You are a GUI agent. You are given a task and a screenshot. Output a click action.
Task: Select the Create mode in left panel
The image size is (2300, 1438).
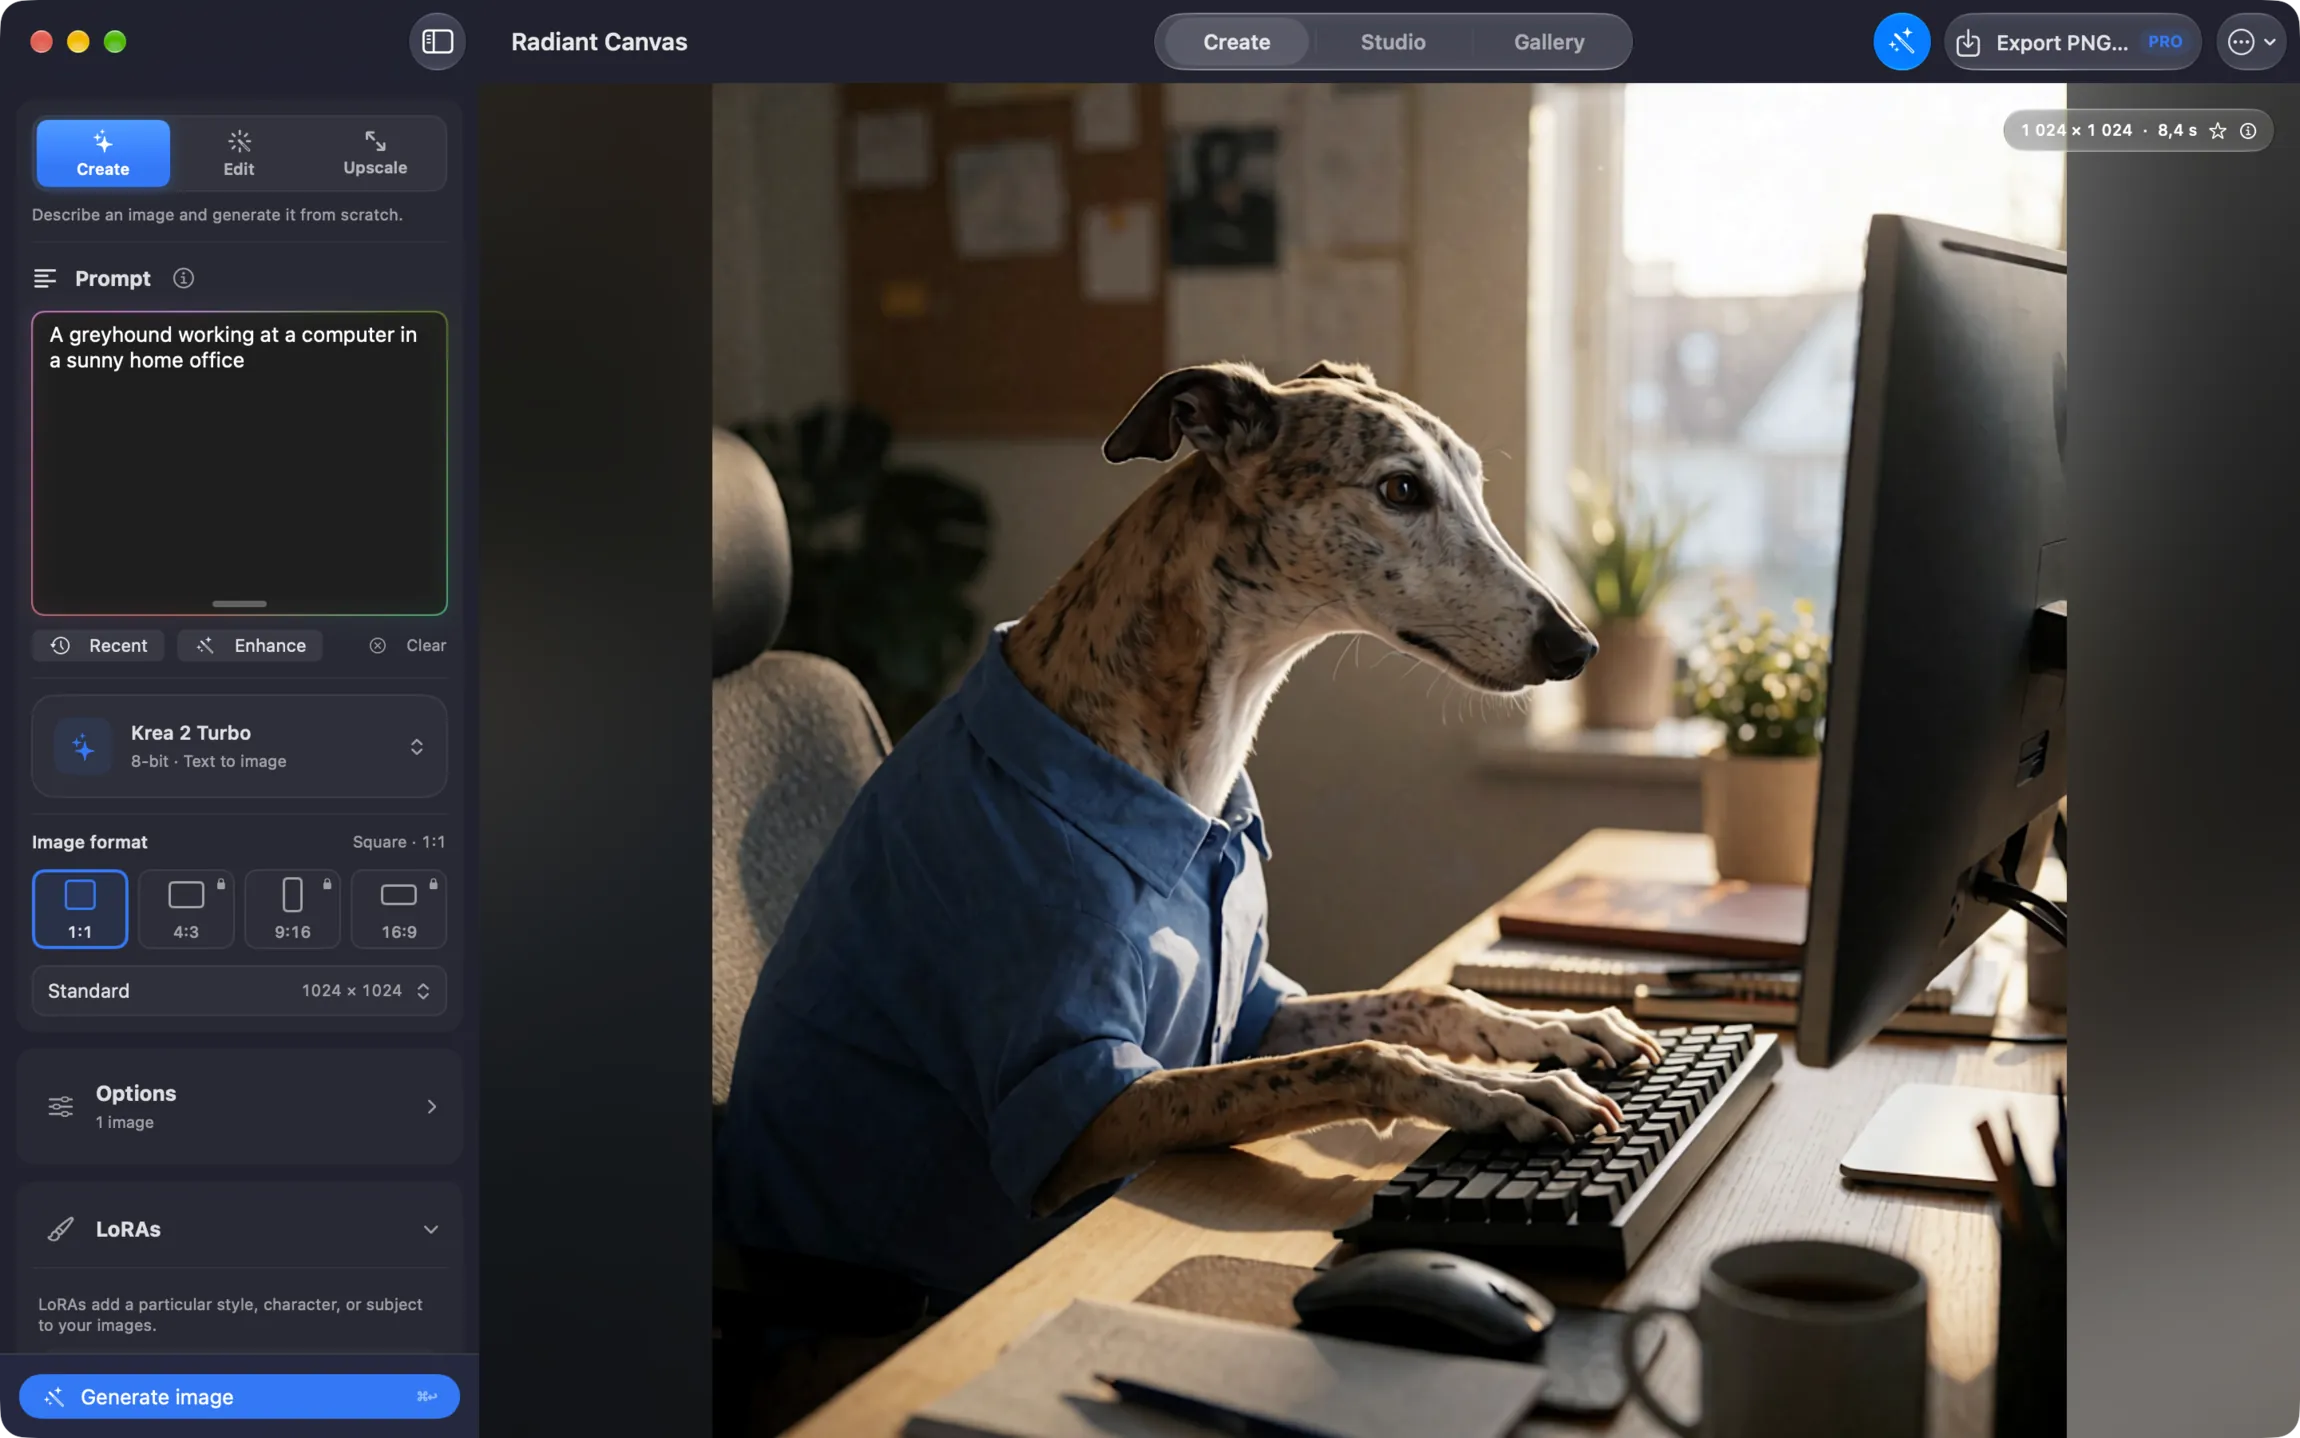(x=103, y=153)
